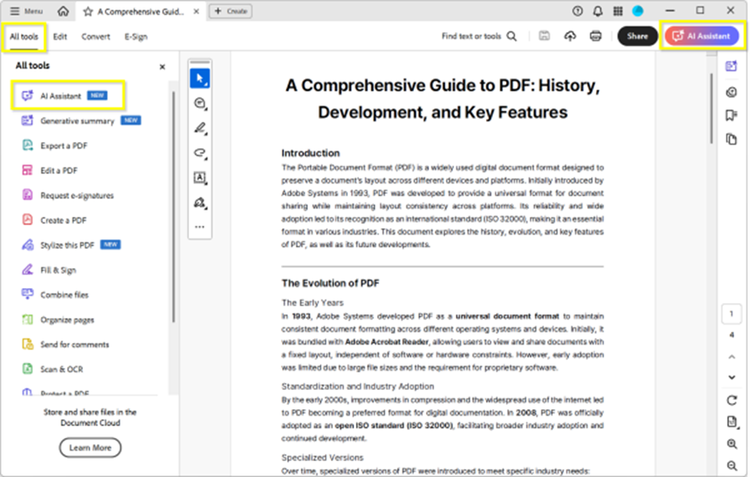Choose the add comment tool
This screenshot has width=750, height=477.
tap(200, 103)
